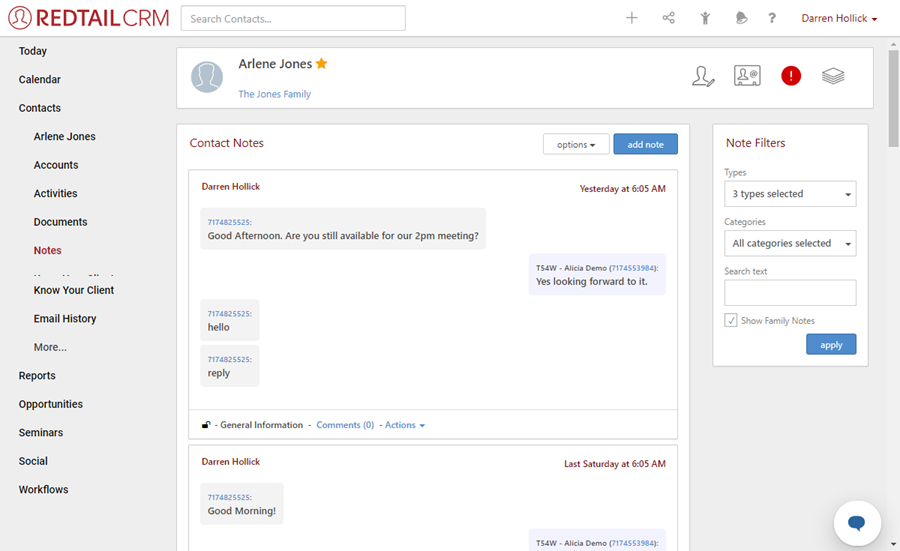Expand More... in sidebar
Screen dimensions: 900x551
coord(50,347)
